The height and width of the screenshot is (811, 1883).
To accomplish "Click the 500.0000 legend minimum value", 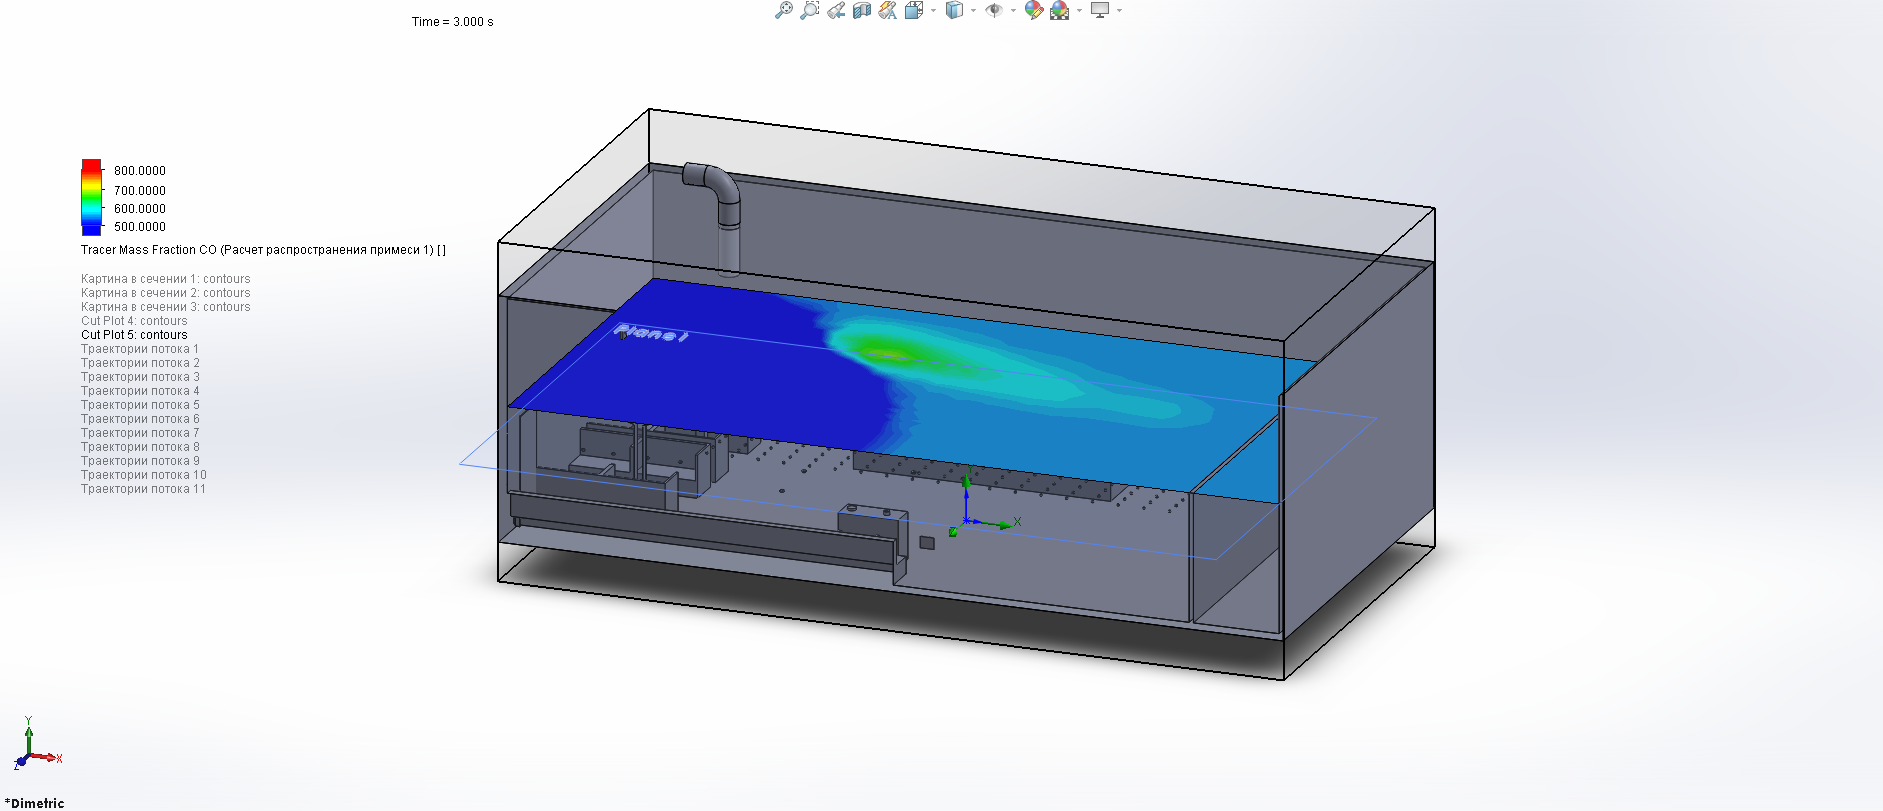I will coord(140,227).
